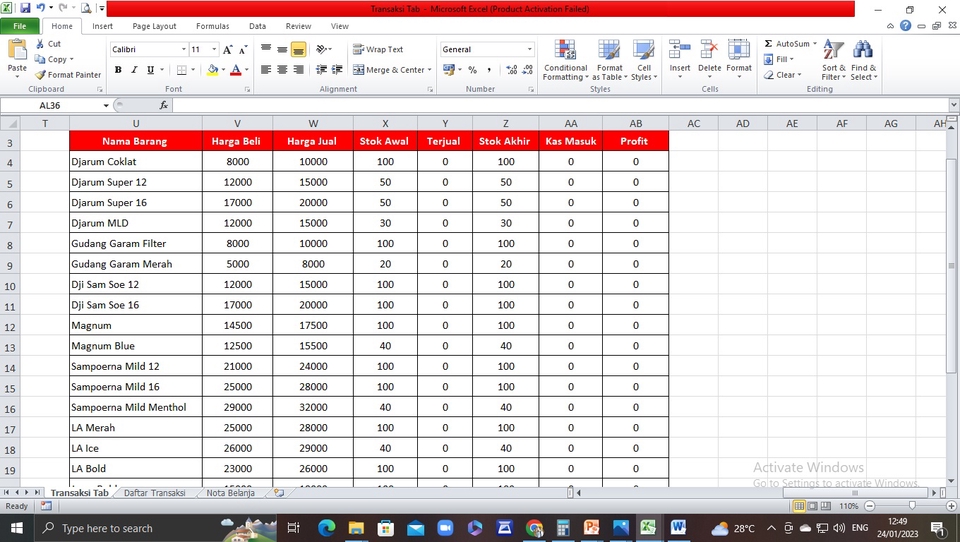Open Format as Table gallery
960x542 pixels.
pos(609,60)
